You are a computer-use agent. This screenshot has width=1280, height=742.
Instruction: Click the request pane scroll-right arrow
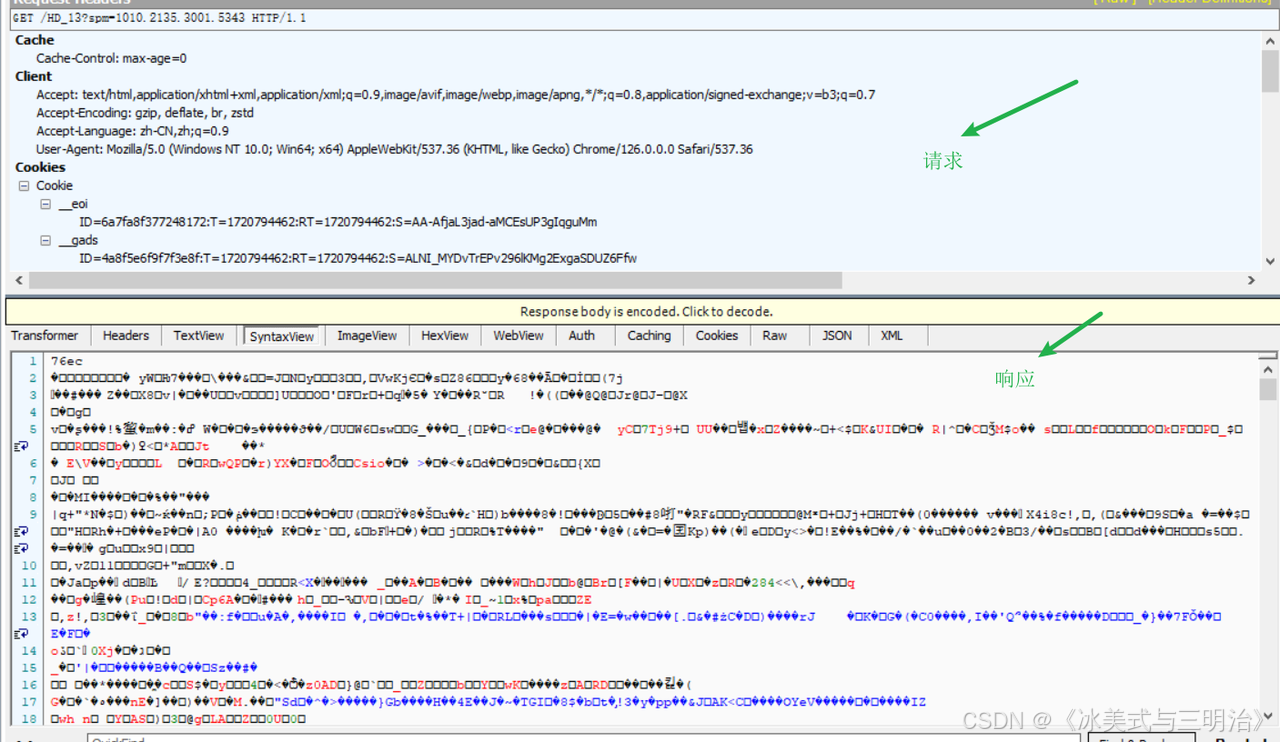(1251, 281)
